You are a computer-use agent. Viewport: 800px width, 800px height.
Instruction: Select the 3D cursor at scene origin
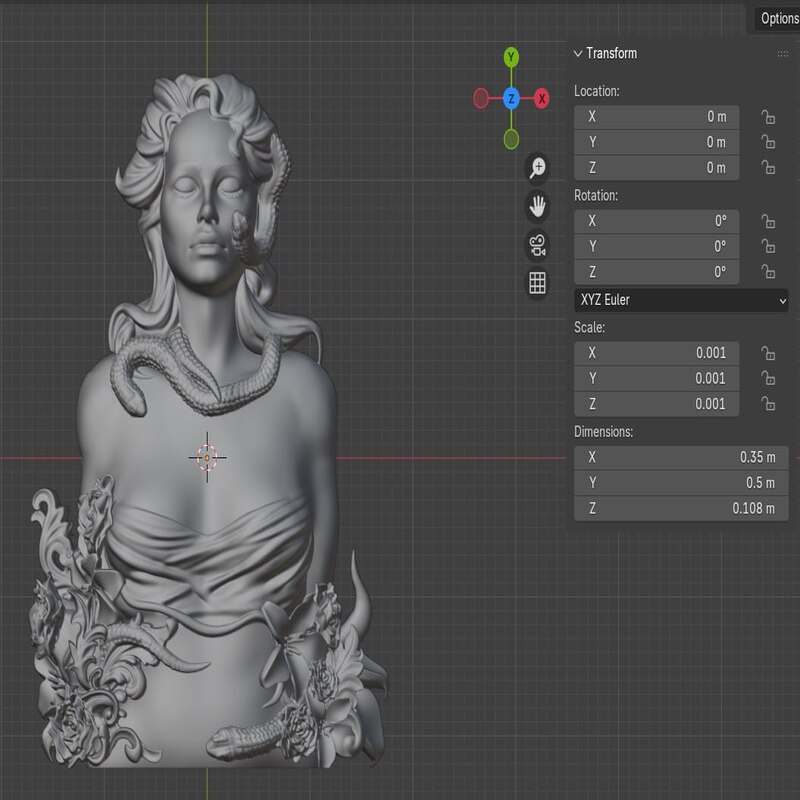(207, 458)
